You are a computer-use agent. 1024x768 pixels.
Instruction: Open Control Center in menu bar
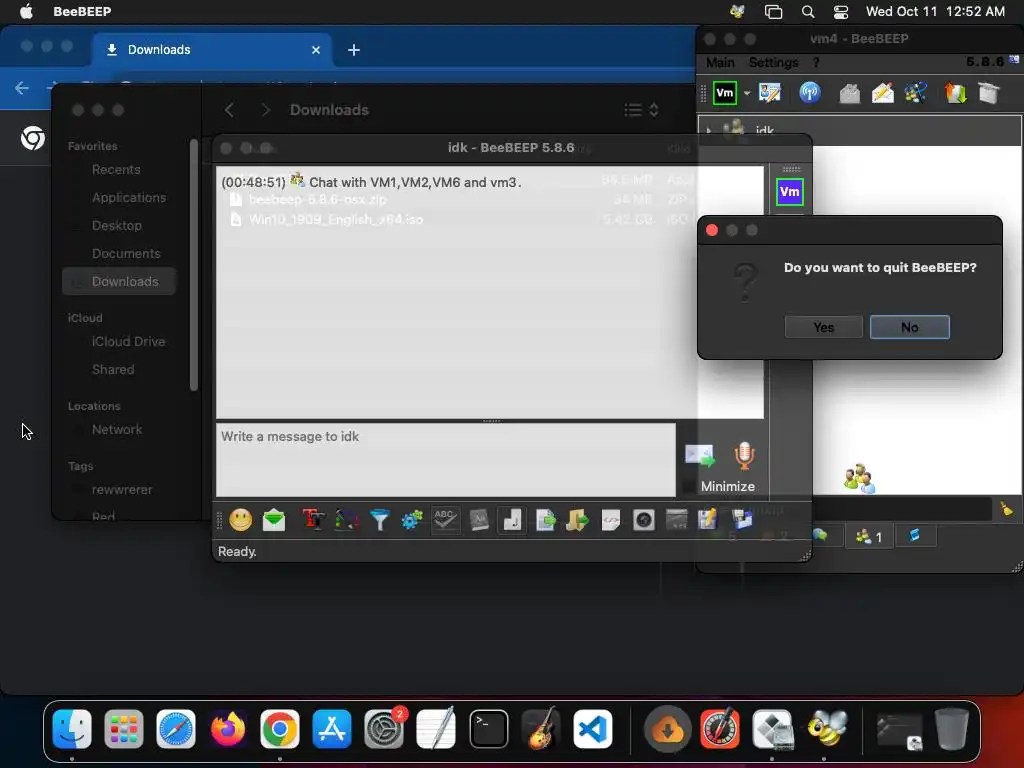point(840,12)
